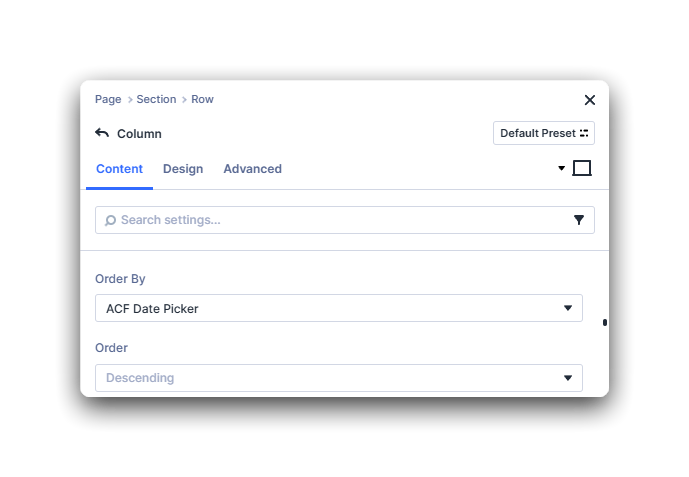This screenshot has height=477, width=689.
Task: Close the Column settings panel
Action: tap(589, 100)
